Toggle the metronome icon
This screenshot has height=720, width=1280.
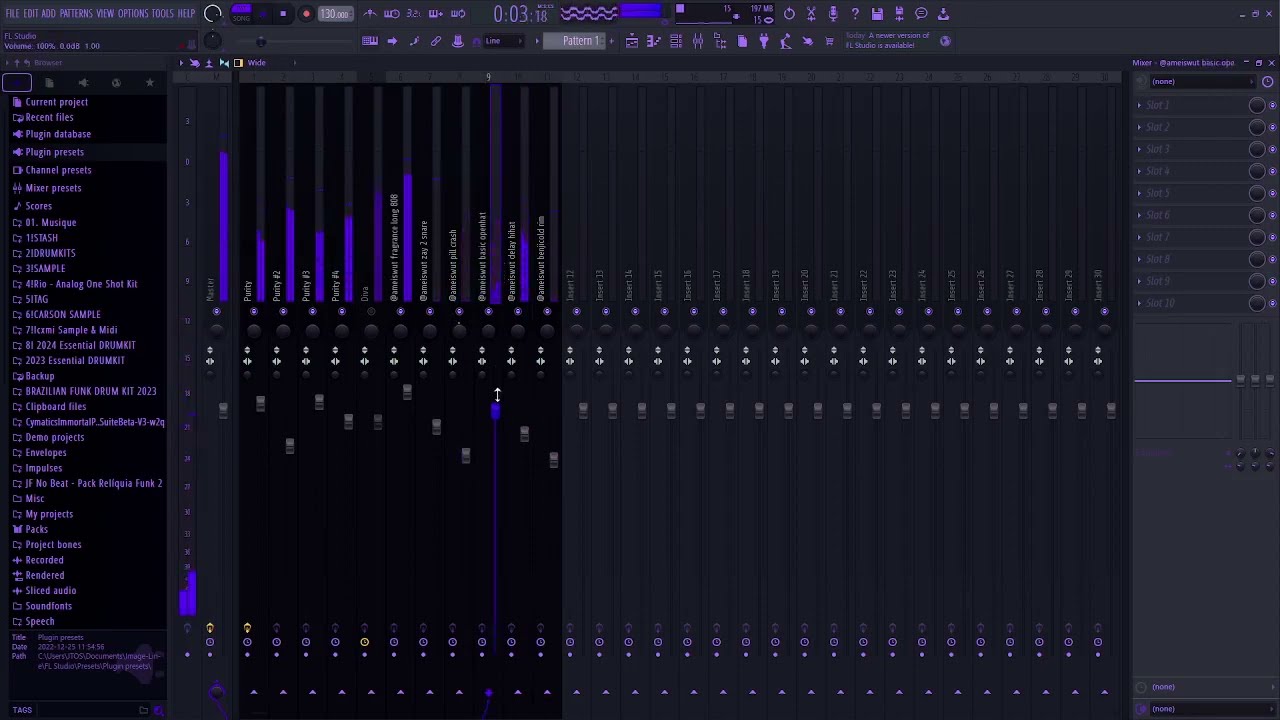coord(370,14)
